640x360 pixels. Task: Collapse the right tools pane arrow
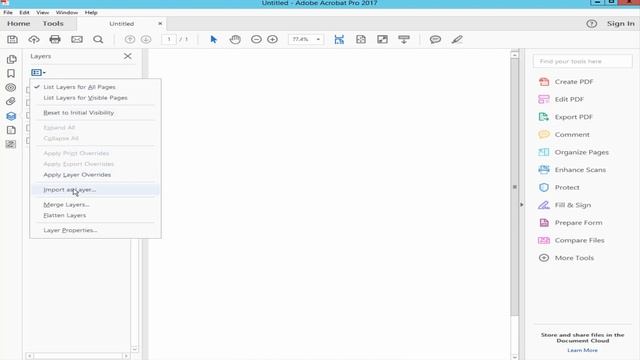tap(522, 204)
